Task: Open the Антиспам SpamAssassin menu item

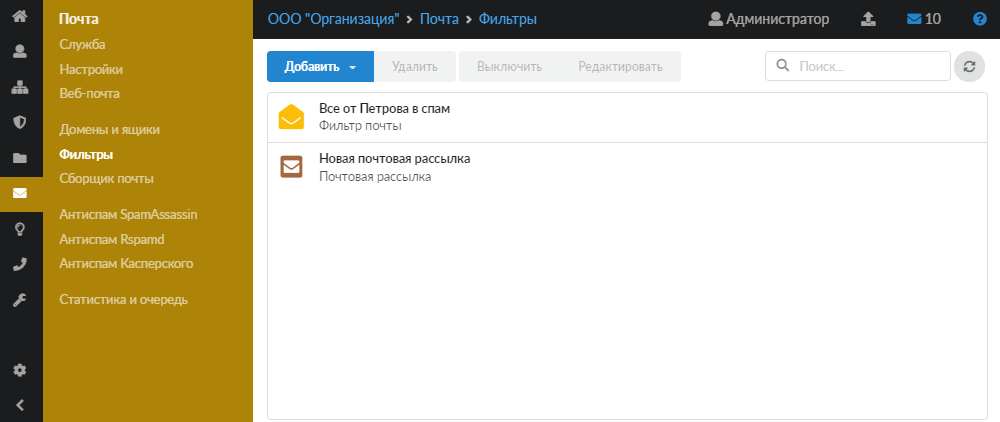Action: pos(128,215)
